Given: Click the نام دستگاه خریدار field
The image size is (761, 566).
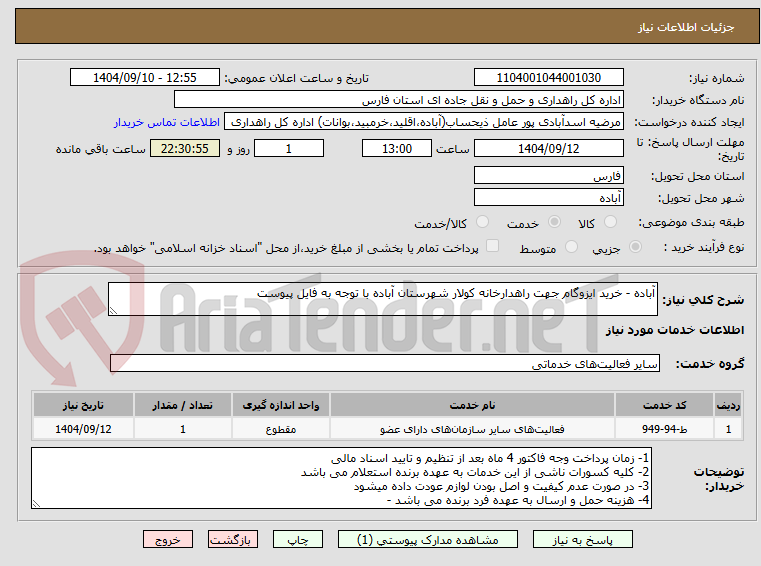Looking at the screenshot, I should [x=398, y=100].
